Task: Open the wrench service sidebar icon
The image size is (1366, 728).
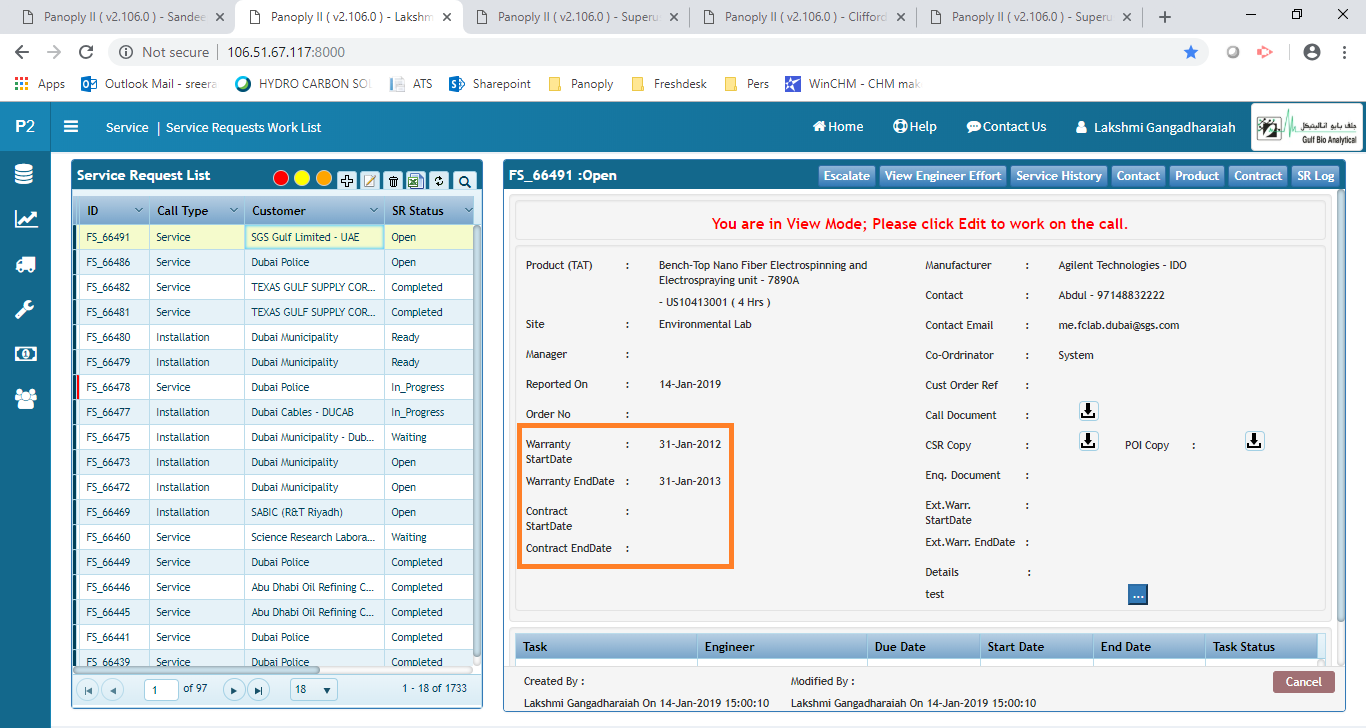Action: (x=25, y=309)
